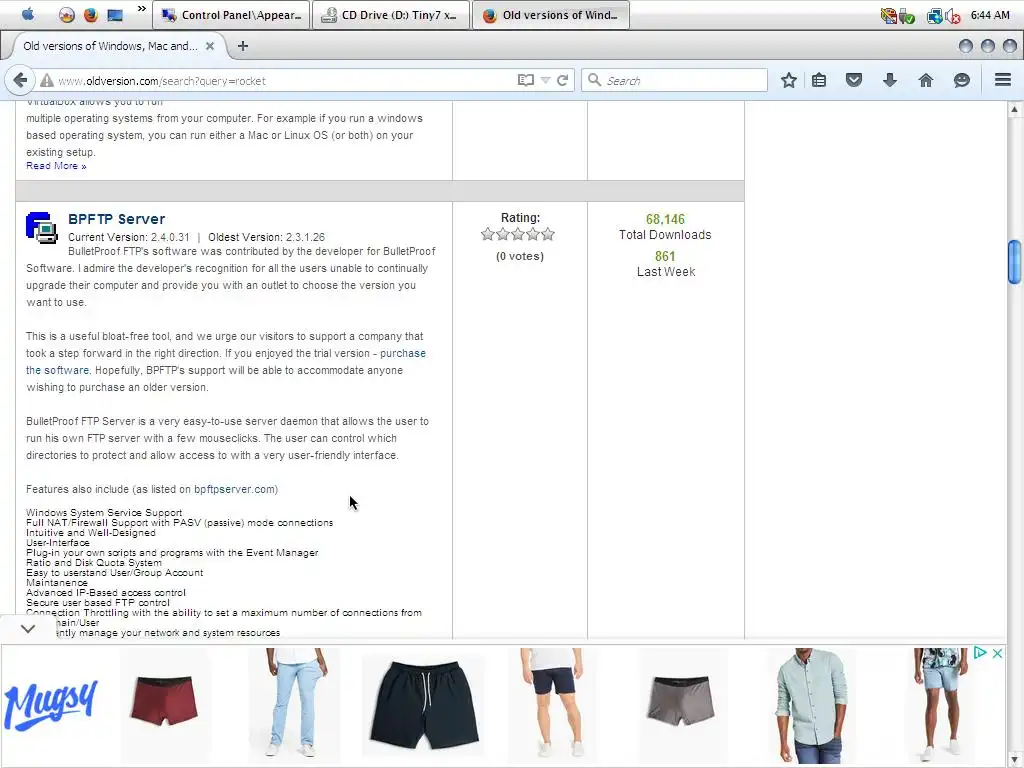Open a new browser tab

pyautogui.click(x=243, y=46)
